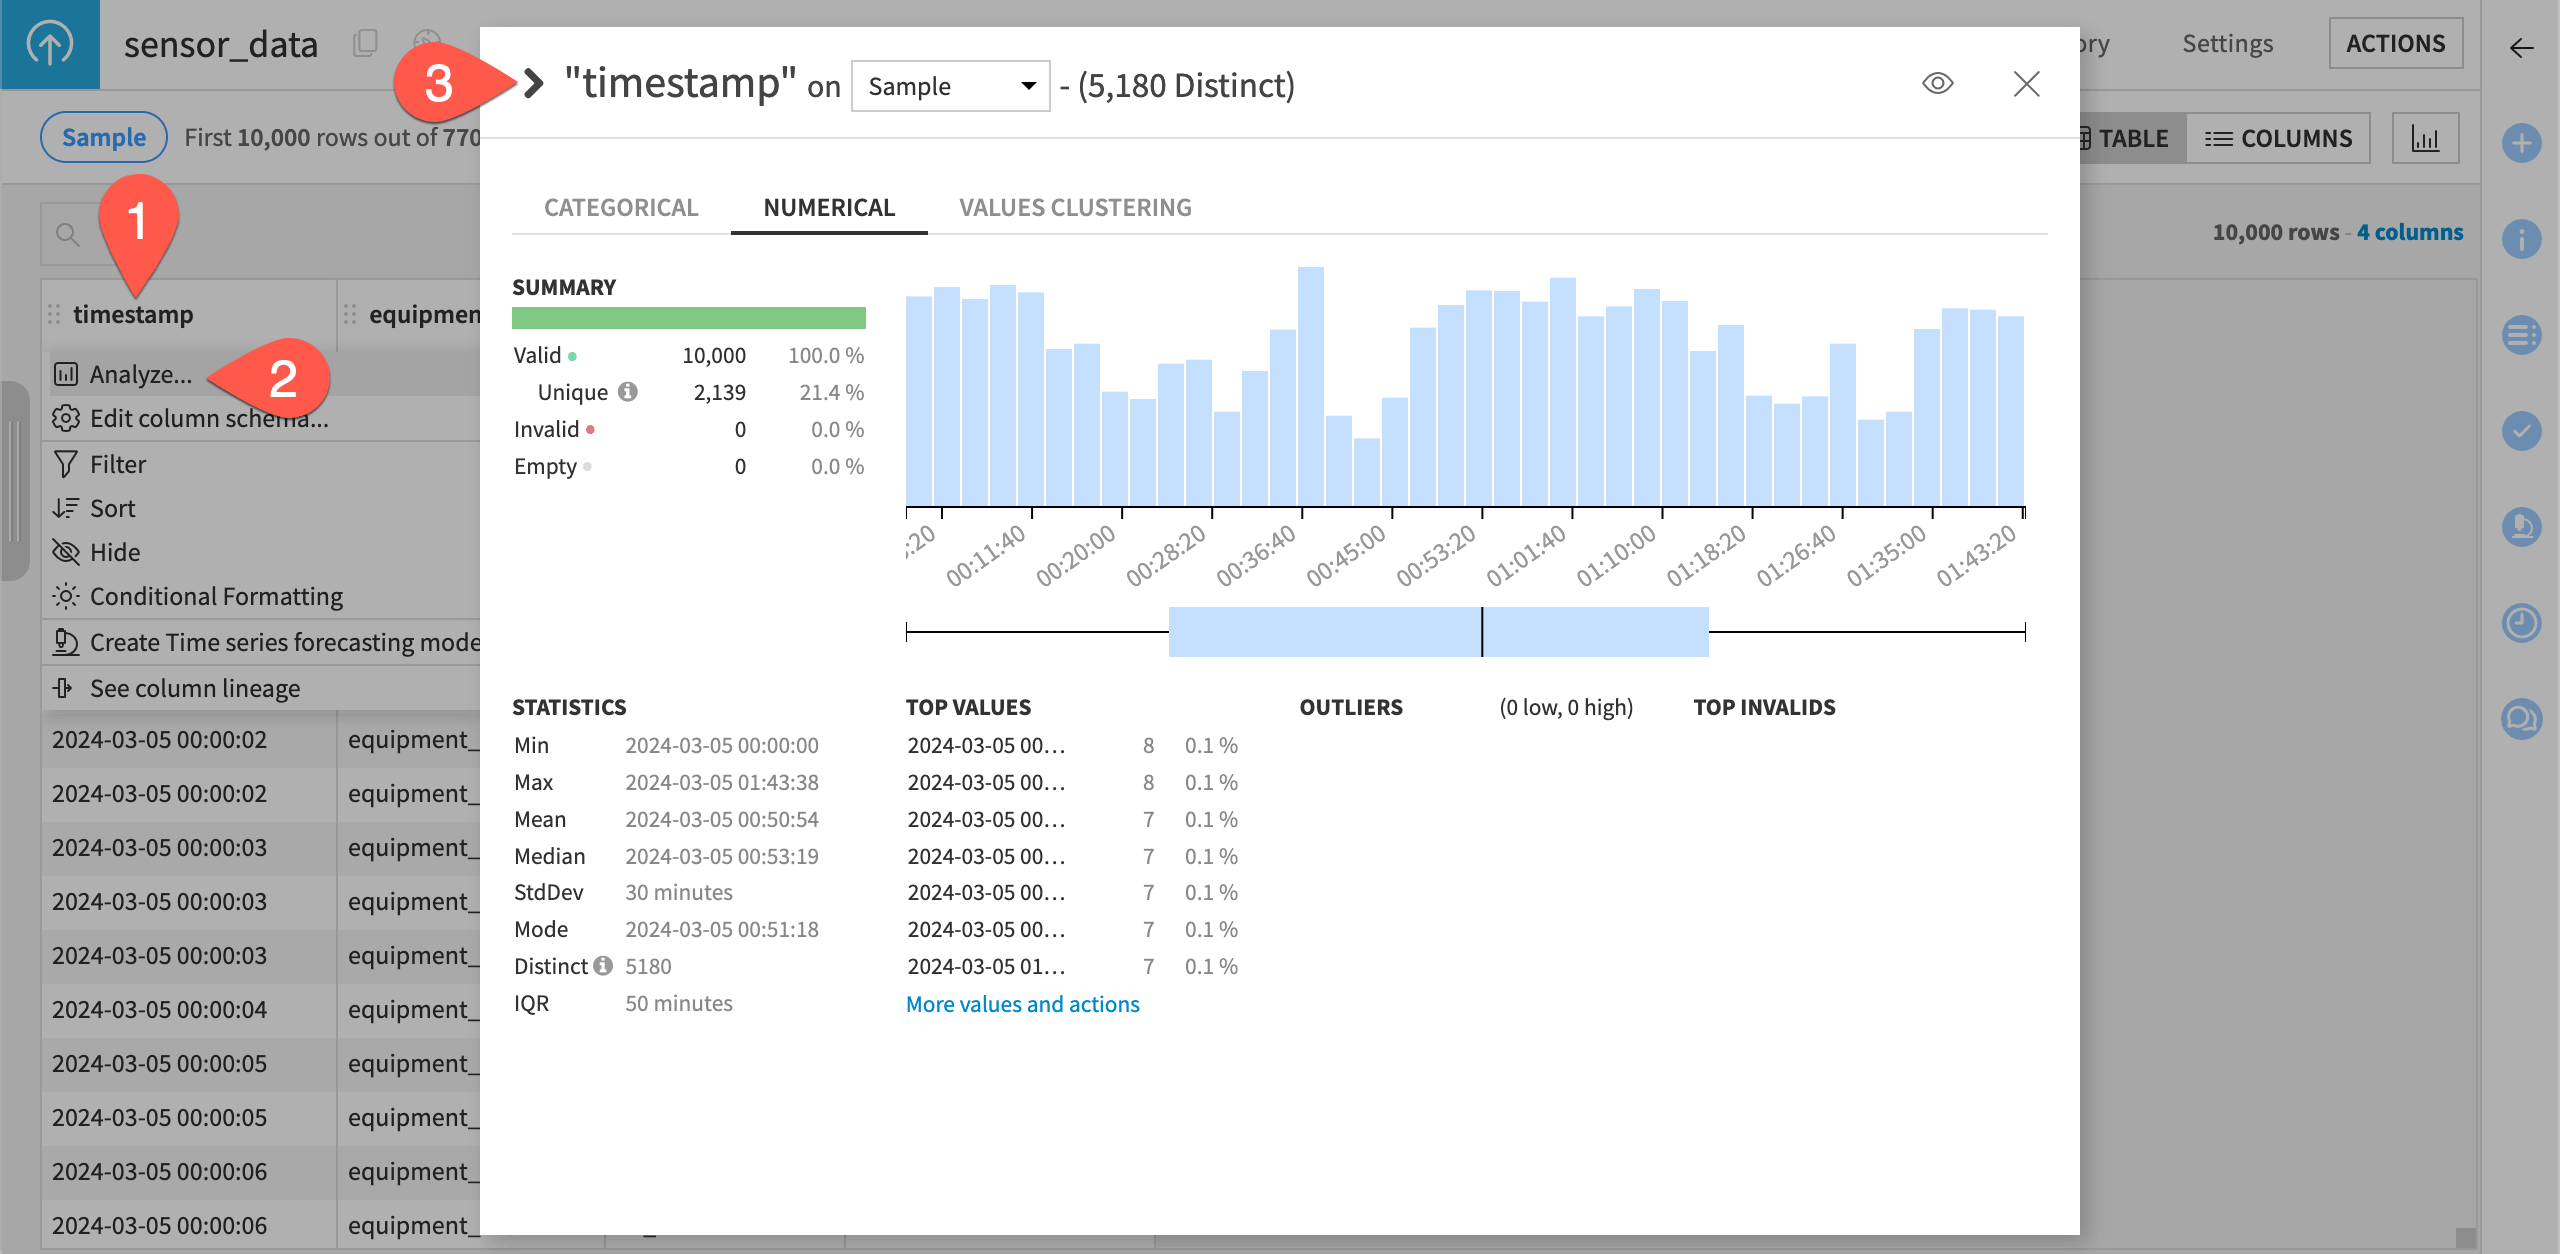Image resolution: width=2560 pixels, height=1254 pixels.
Task: Click the More values and actions link
Action: [x=1022, y=1003]
